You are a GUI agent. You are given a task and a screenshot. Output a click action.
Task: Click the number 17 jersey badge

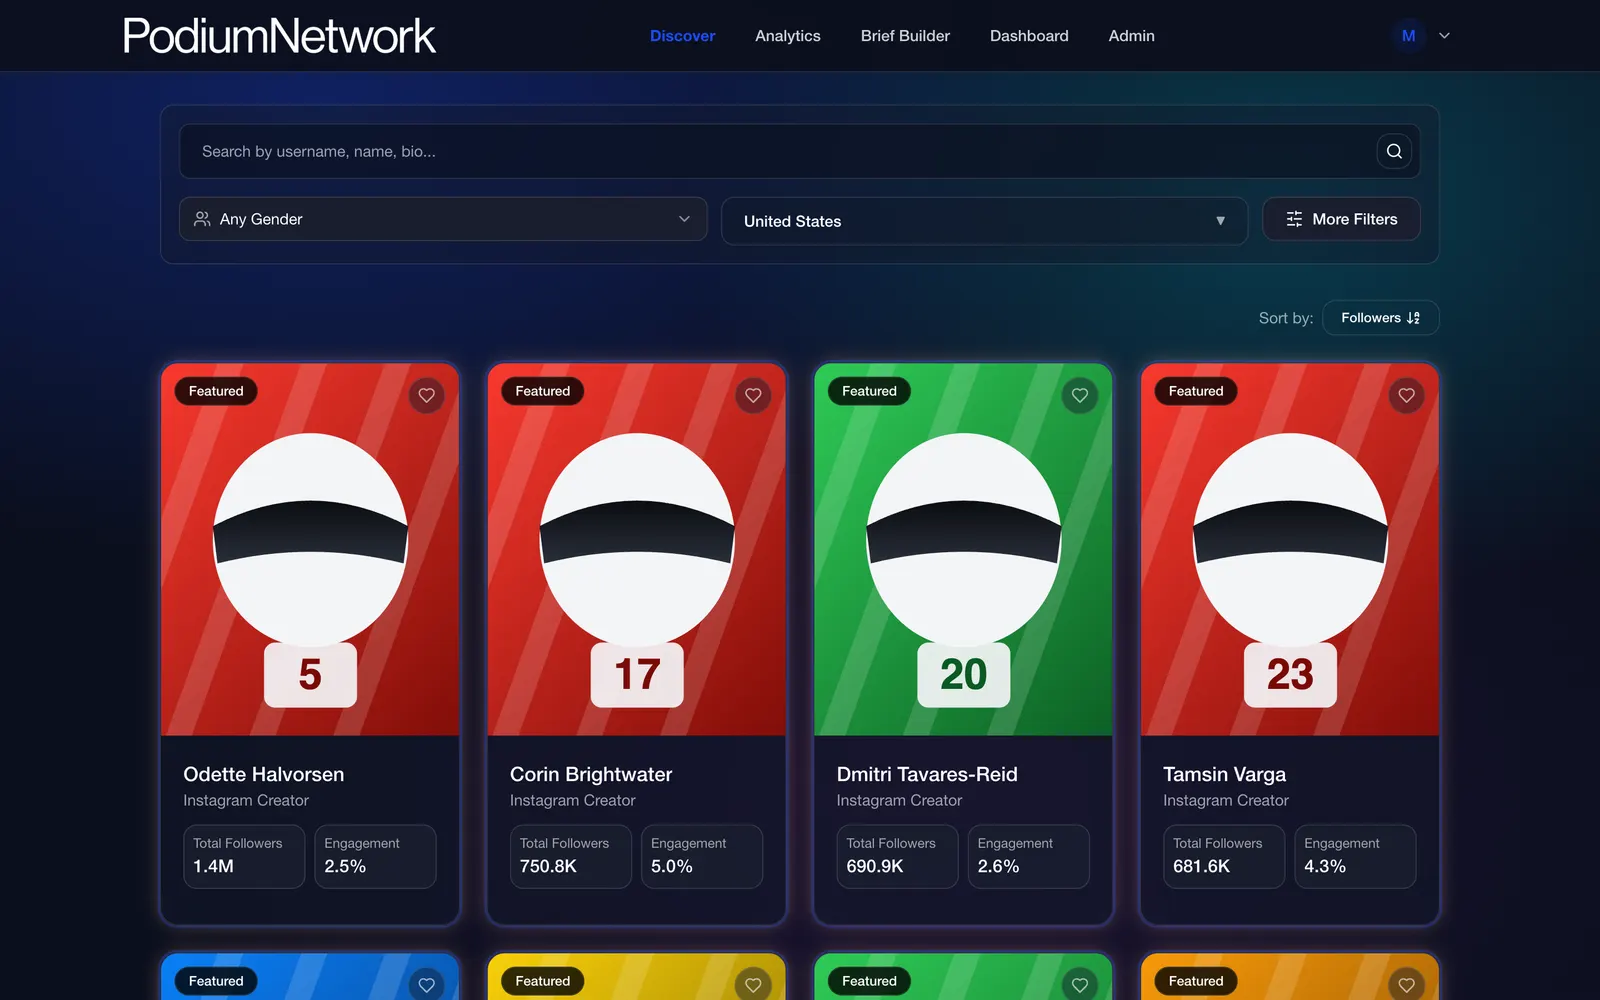click(637, 675)
